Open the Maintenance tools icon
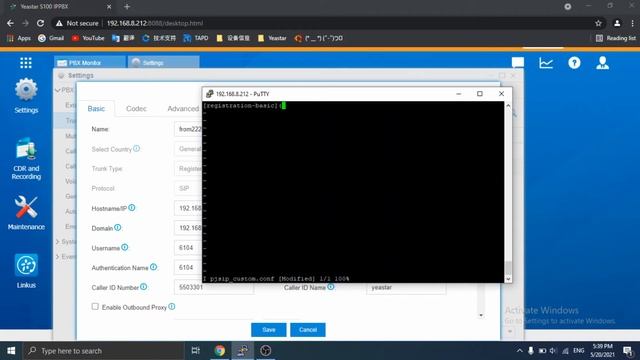 coord(26,213)
